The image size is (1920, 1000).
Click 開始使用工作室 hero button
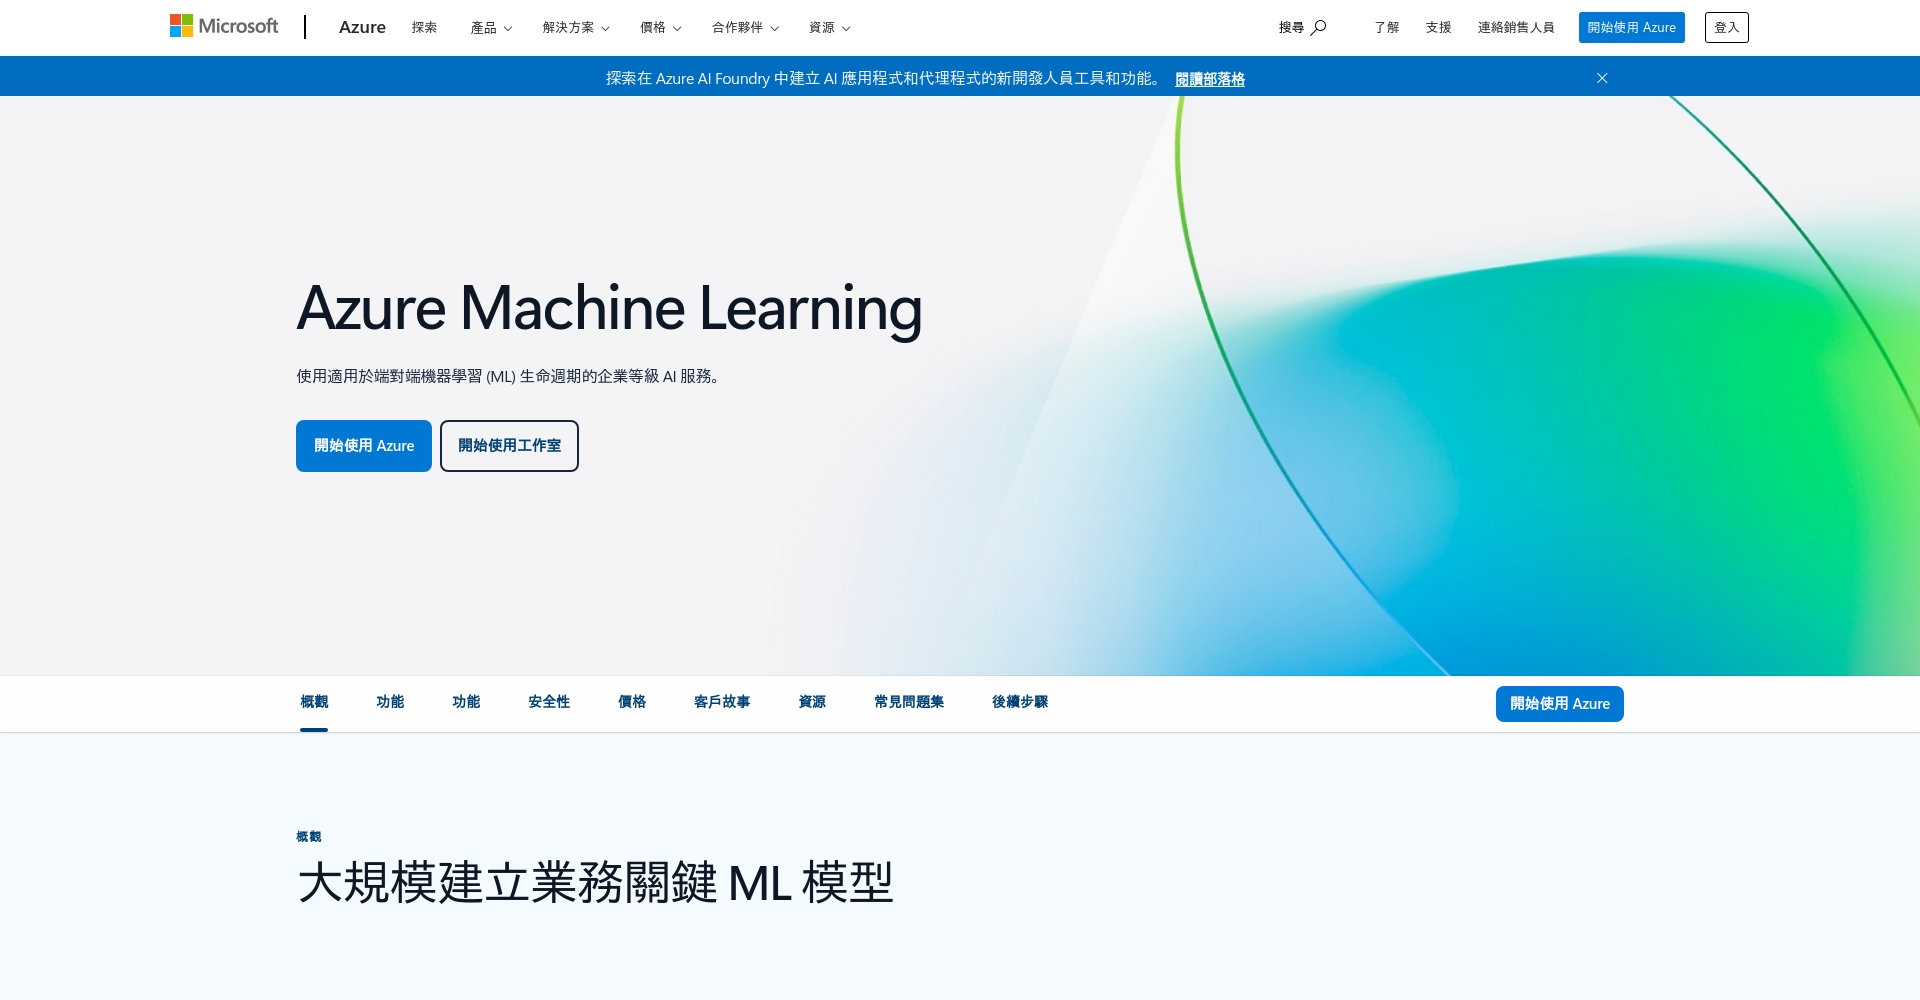(x=509, y=446)
